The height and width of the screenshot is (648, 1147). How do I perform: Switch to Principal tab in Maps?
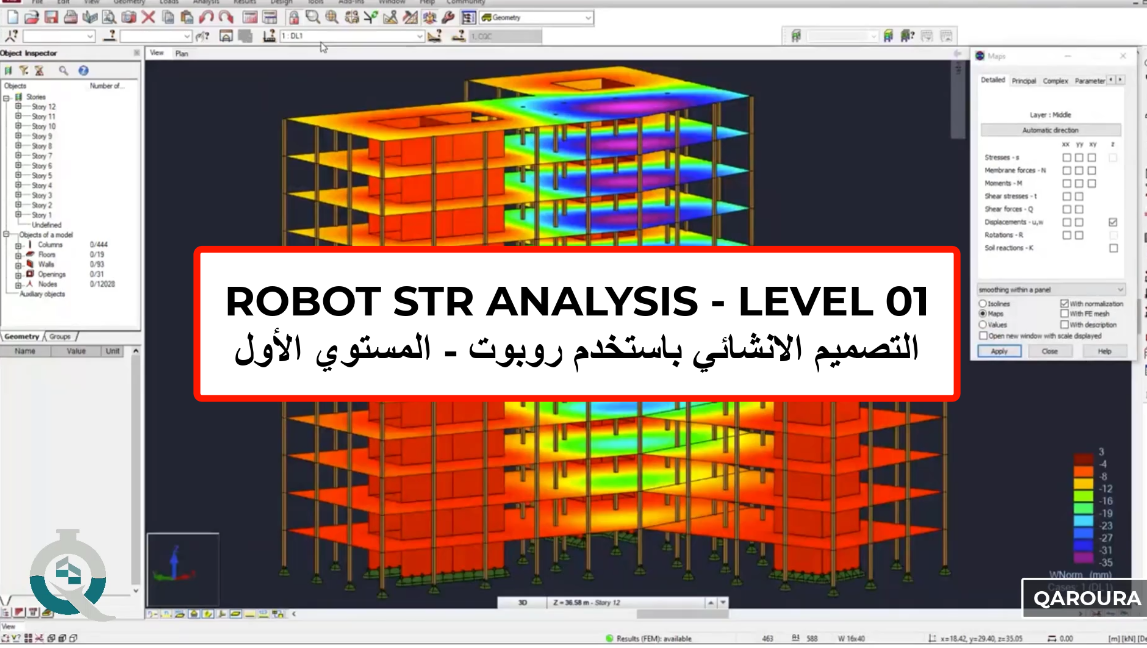coord(1023,81)
